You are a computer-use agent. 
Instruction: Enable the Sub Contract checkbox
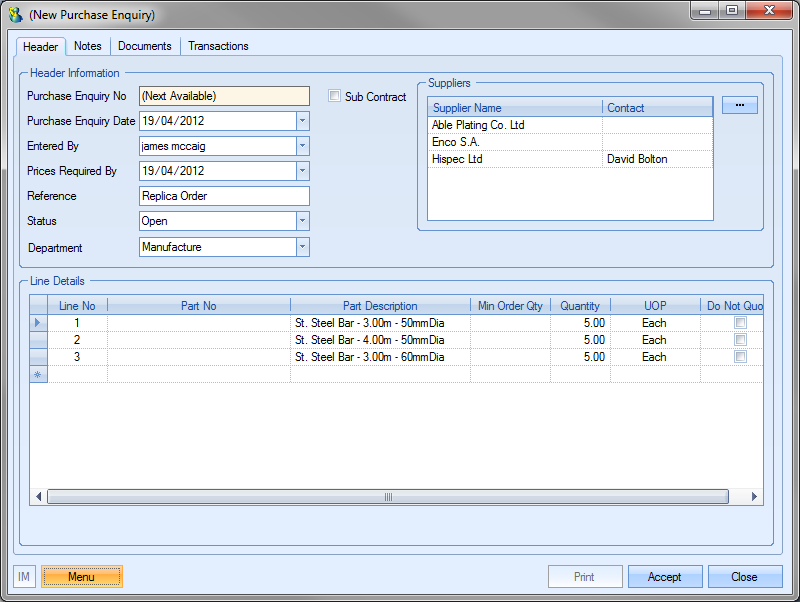click(x=335, y=96)
